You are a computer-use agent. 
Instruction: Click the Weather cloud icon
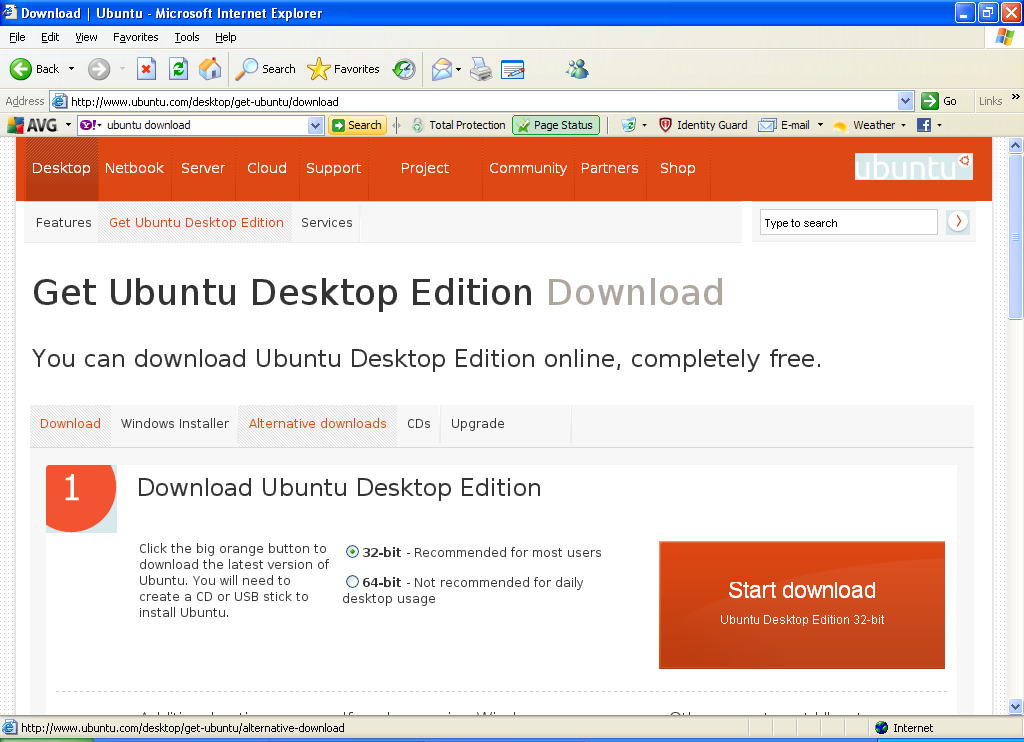coord(840,125)
